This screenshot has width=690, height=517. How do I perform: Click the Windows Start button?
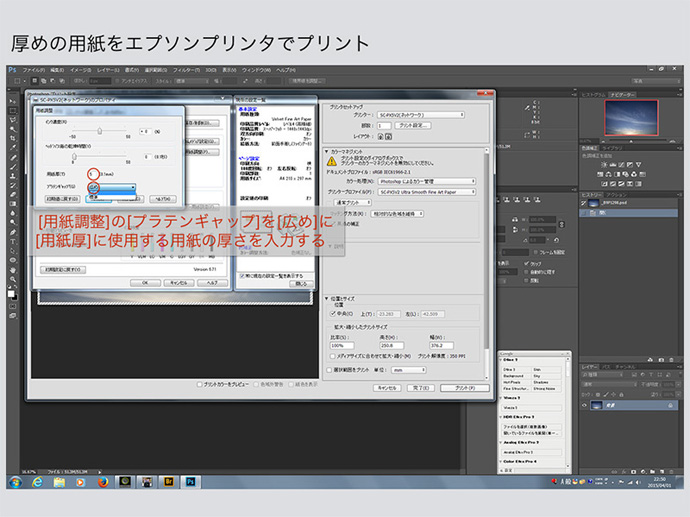[x=15, y=481]
